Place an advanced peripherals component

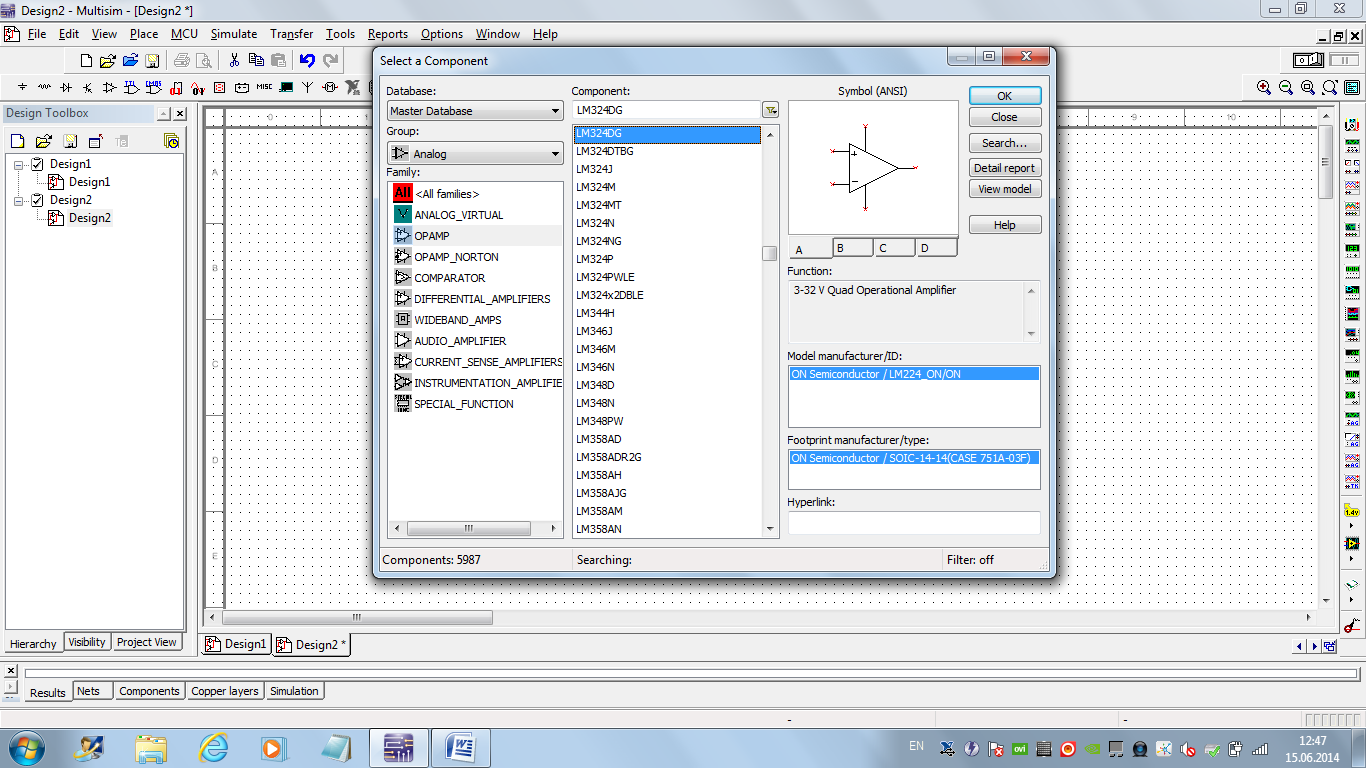(286, 88)
